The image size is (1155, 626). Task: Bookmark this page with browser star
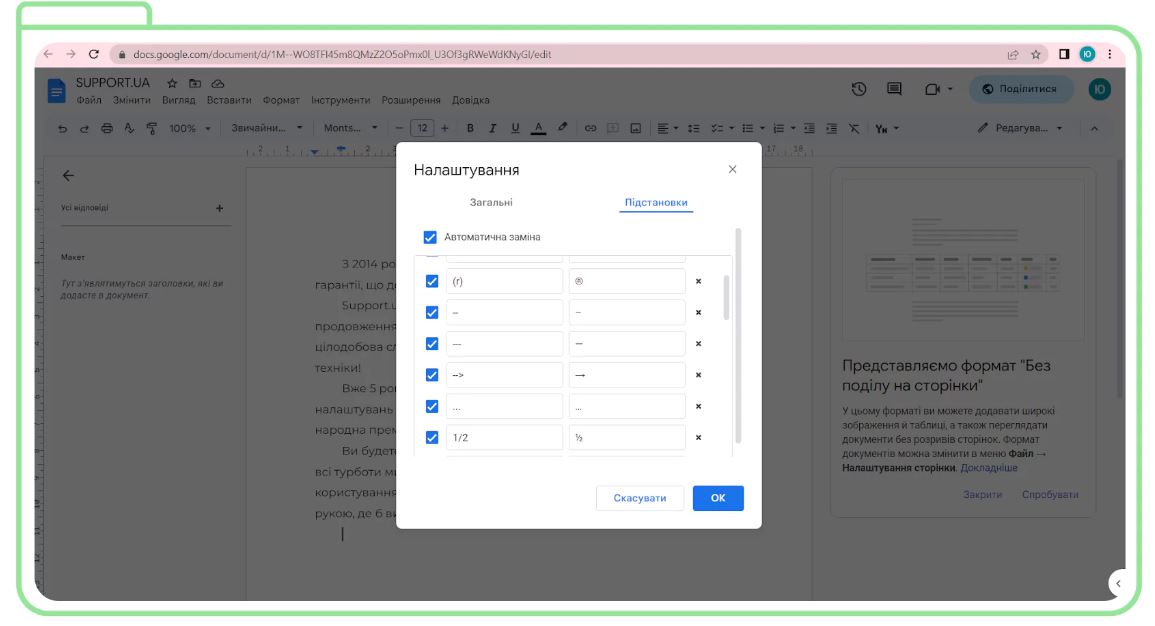1036,54
